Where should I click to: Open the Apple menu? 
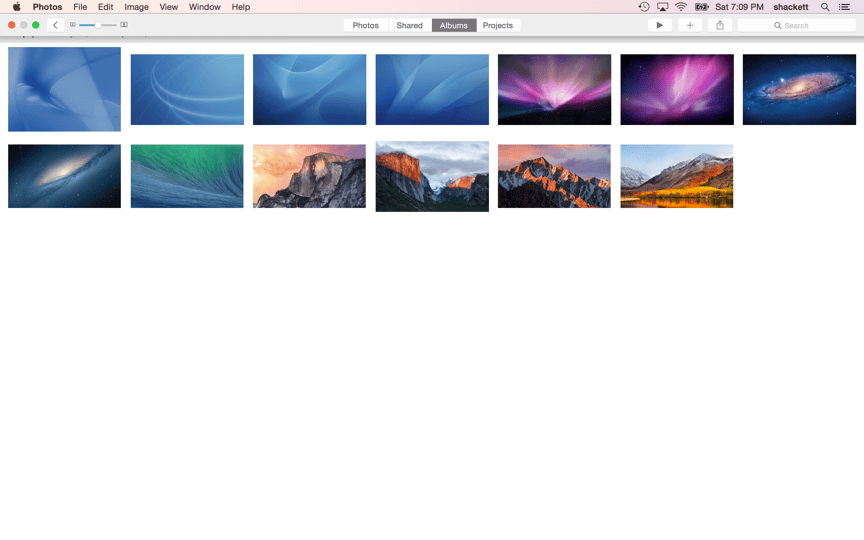pyautogui.click(x=17, y=7)
